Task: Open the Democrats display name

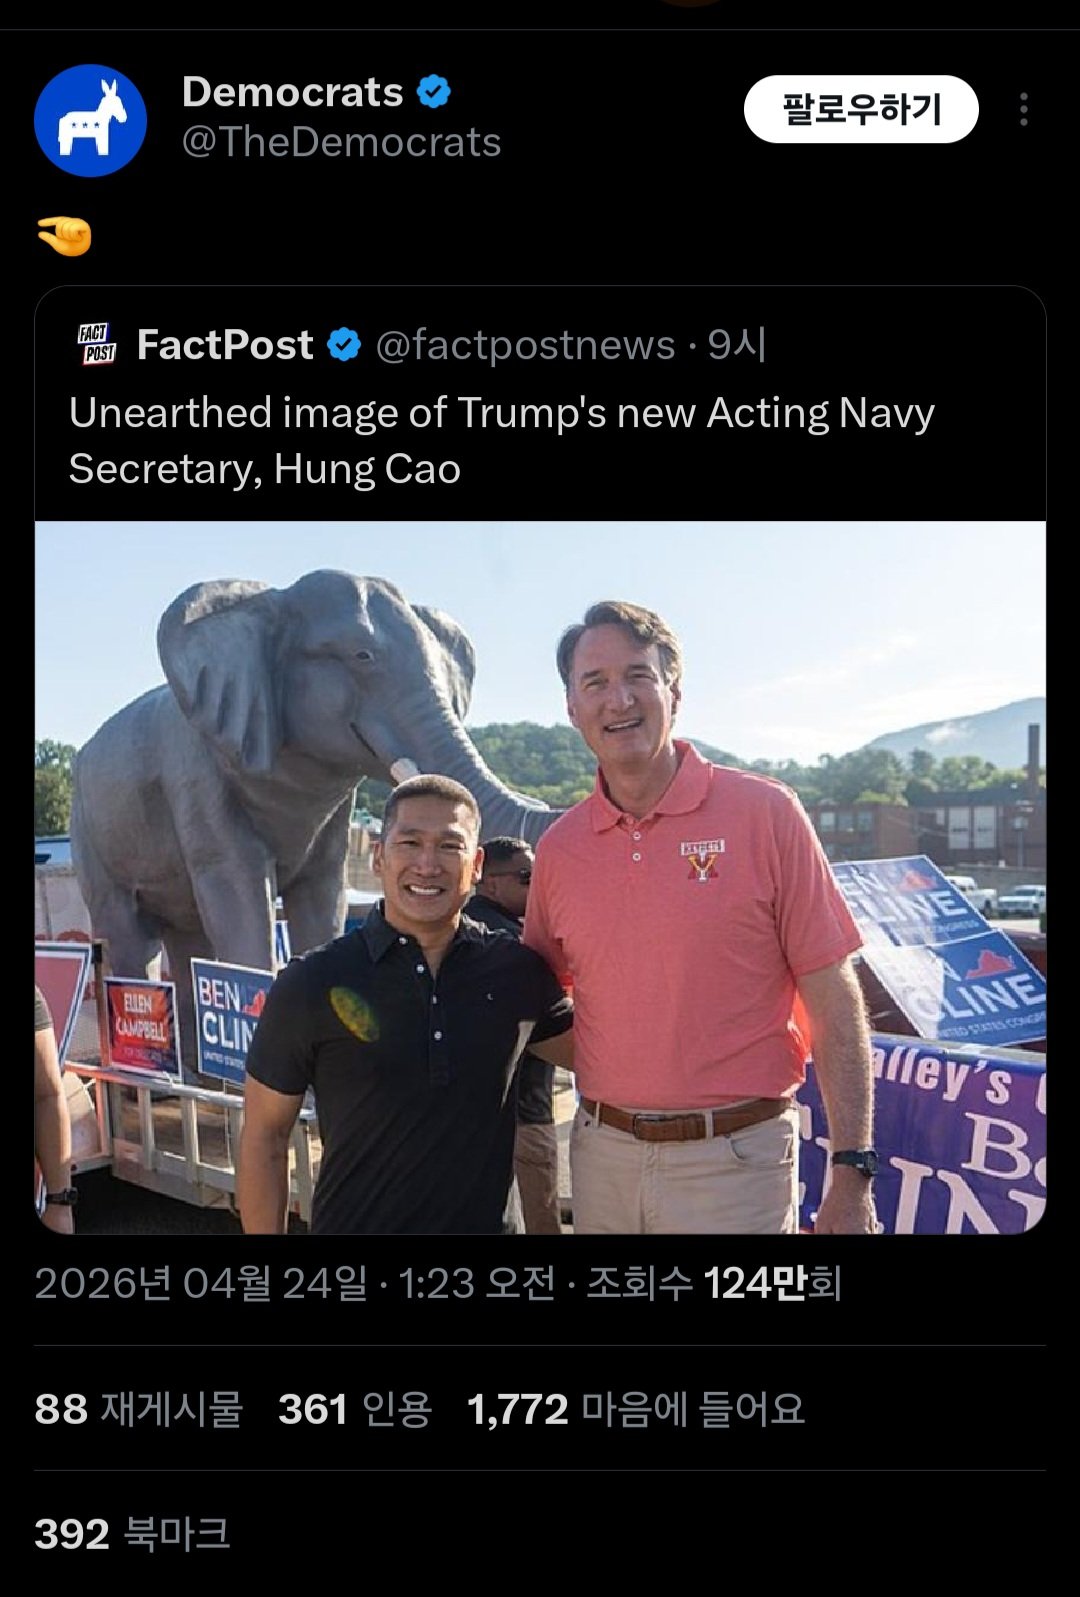Action: pos(292,92)
